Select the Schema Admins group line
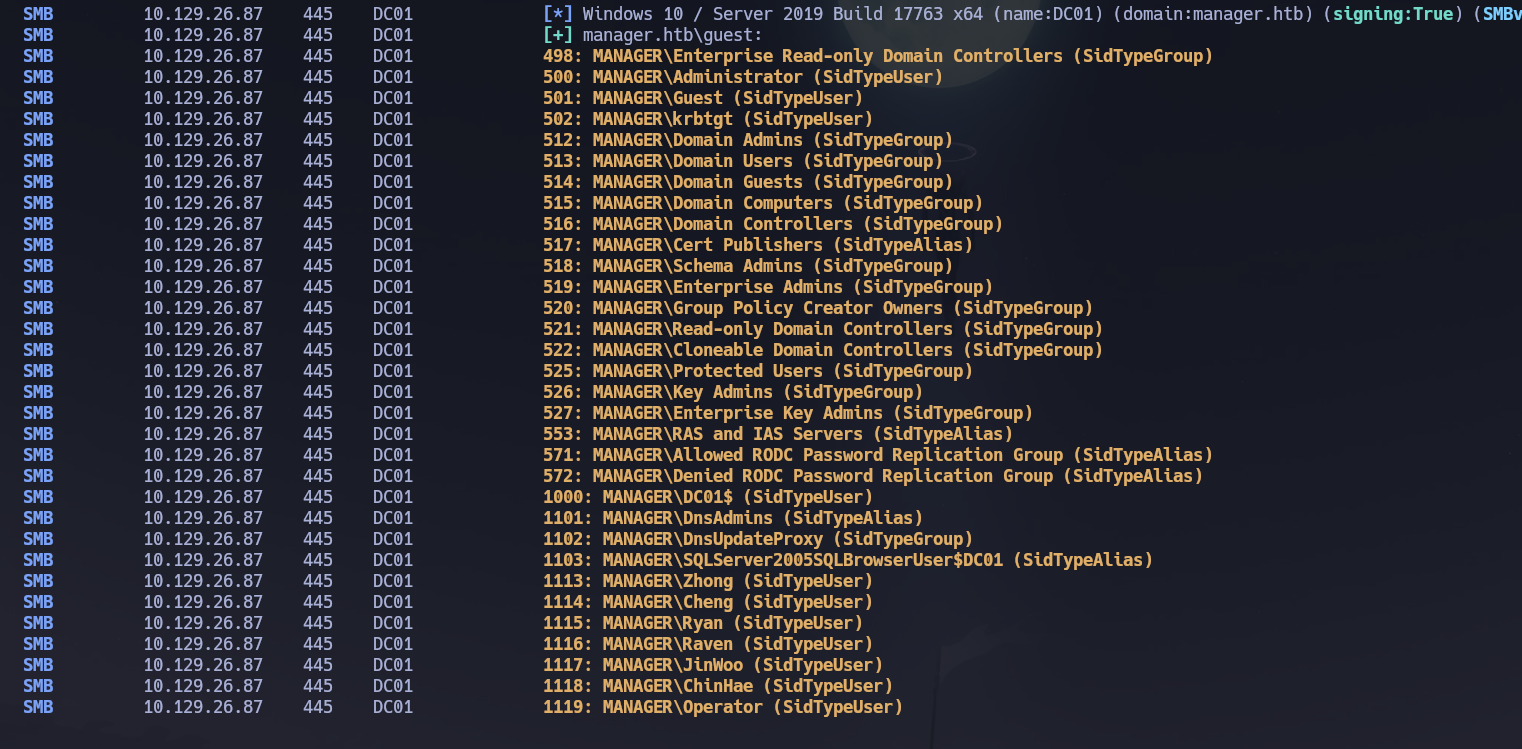The image size is (1522, 749). 745,266
